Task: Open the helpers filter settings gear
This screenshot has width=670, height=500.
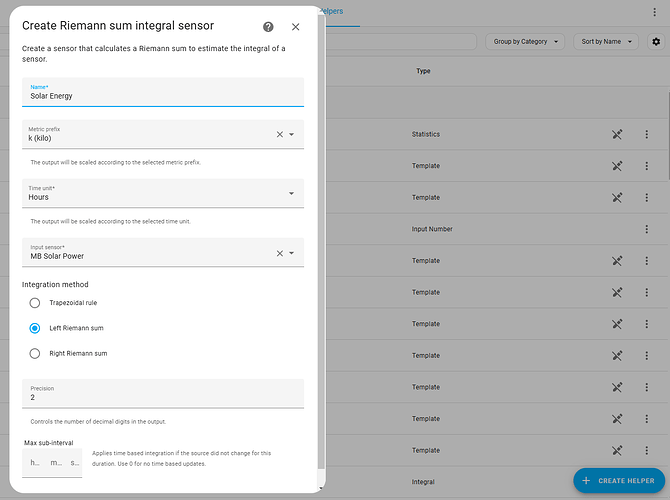Action: coord(656,41)
